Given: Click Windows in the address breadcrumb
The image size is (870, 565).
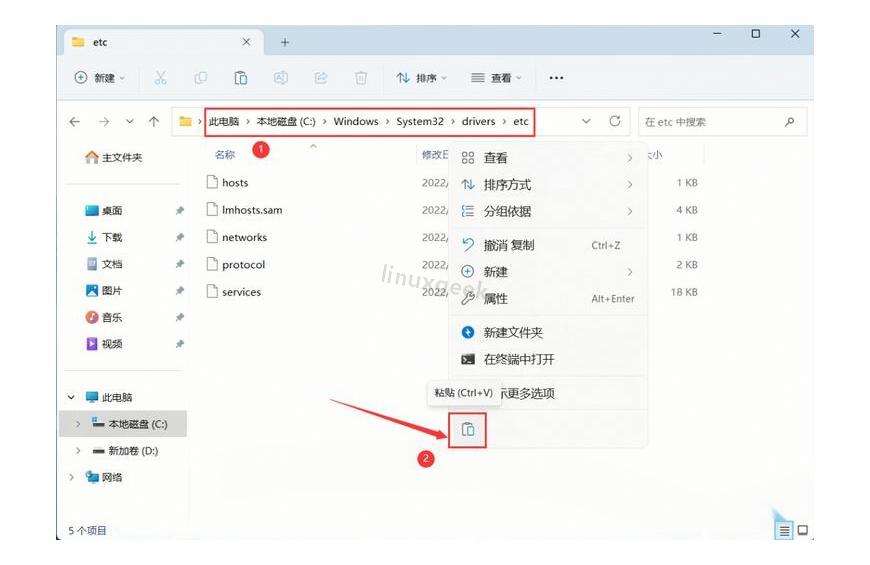Looking at the screenshot, I should [x=356, y=122].
